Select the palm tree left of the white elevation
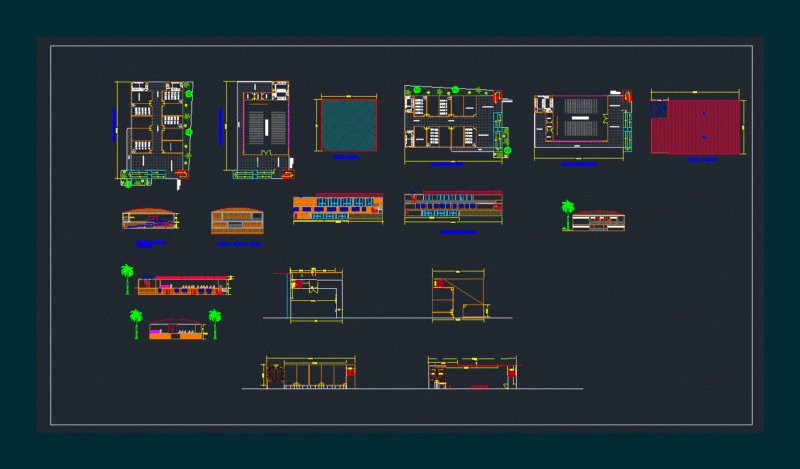Screen dimensions: 800x469 point(567,215)
